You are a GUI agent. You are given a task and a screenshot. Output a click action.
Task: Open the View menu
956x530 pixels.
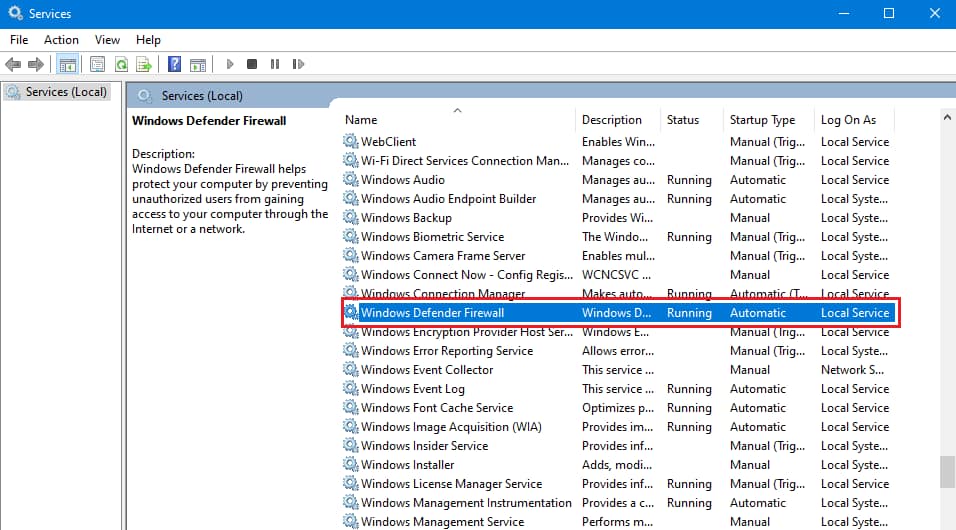point(107,40)
